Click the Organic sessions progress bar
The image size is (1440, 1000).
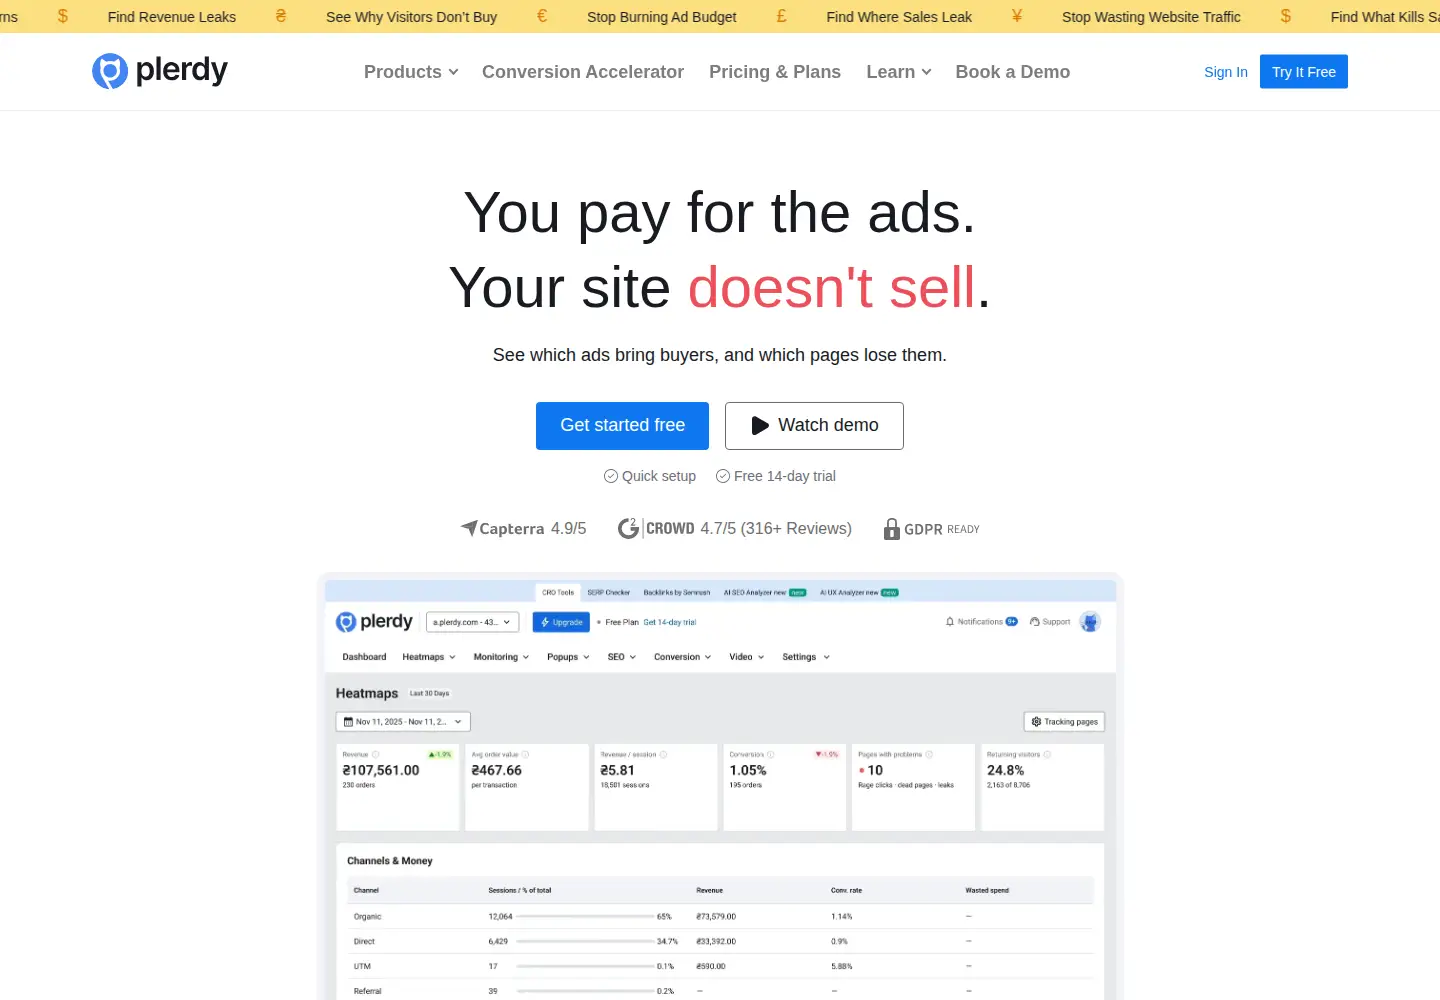click(x=585, y=917)
